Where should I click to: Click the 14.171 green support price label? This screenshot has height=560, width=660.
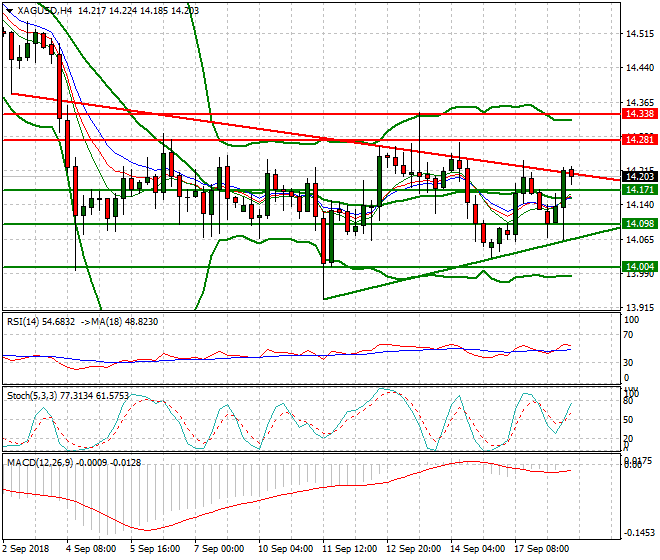pos(639,190)
